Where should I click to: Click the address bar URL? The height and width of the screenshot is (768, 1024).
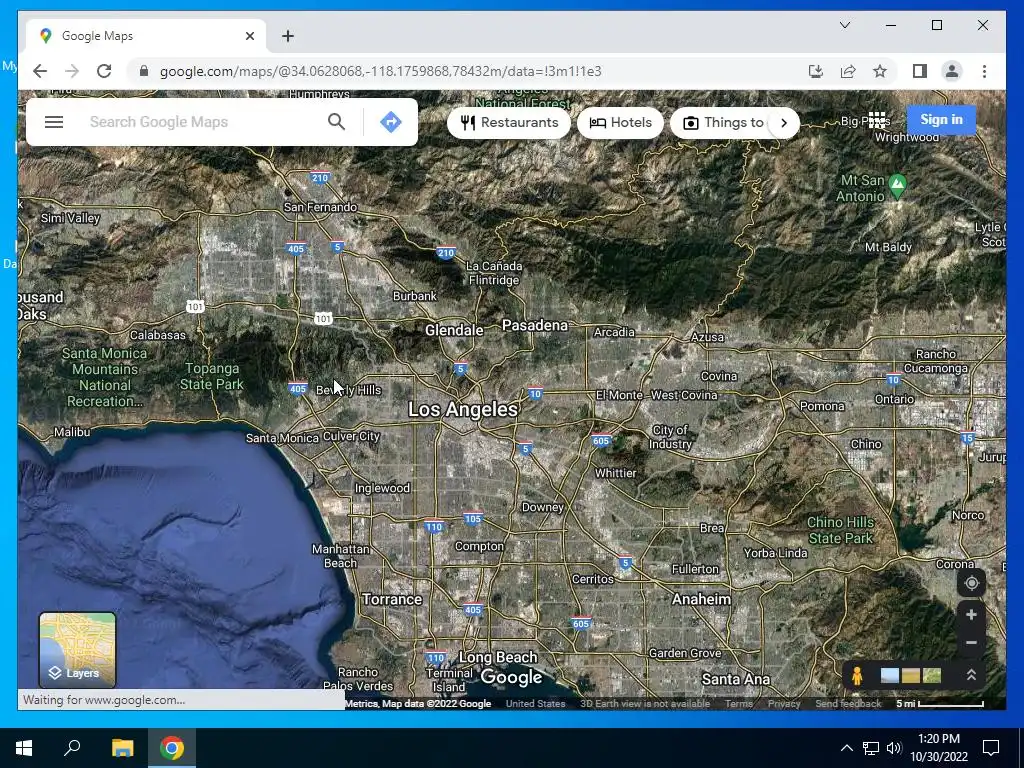[x=380, y=71]
